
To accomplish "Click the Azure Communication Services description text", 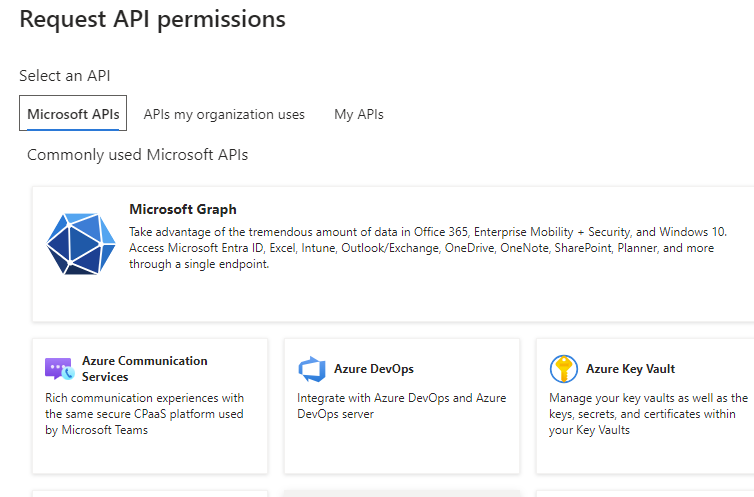I will (x=145, y=413).
